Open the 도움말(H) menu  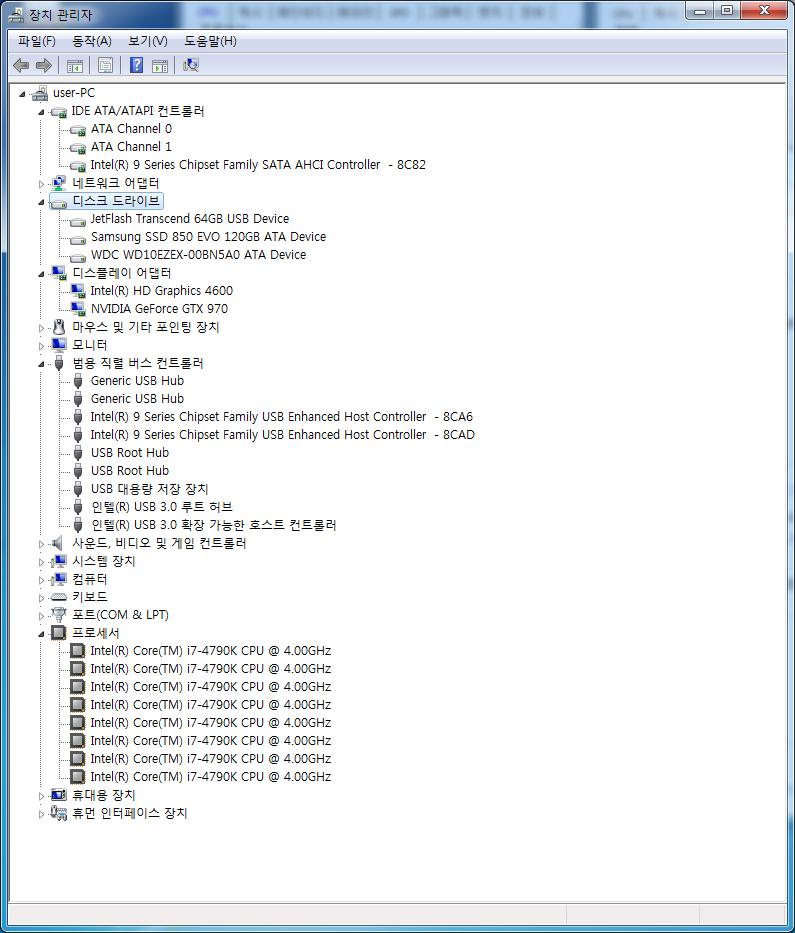210,41
